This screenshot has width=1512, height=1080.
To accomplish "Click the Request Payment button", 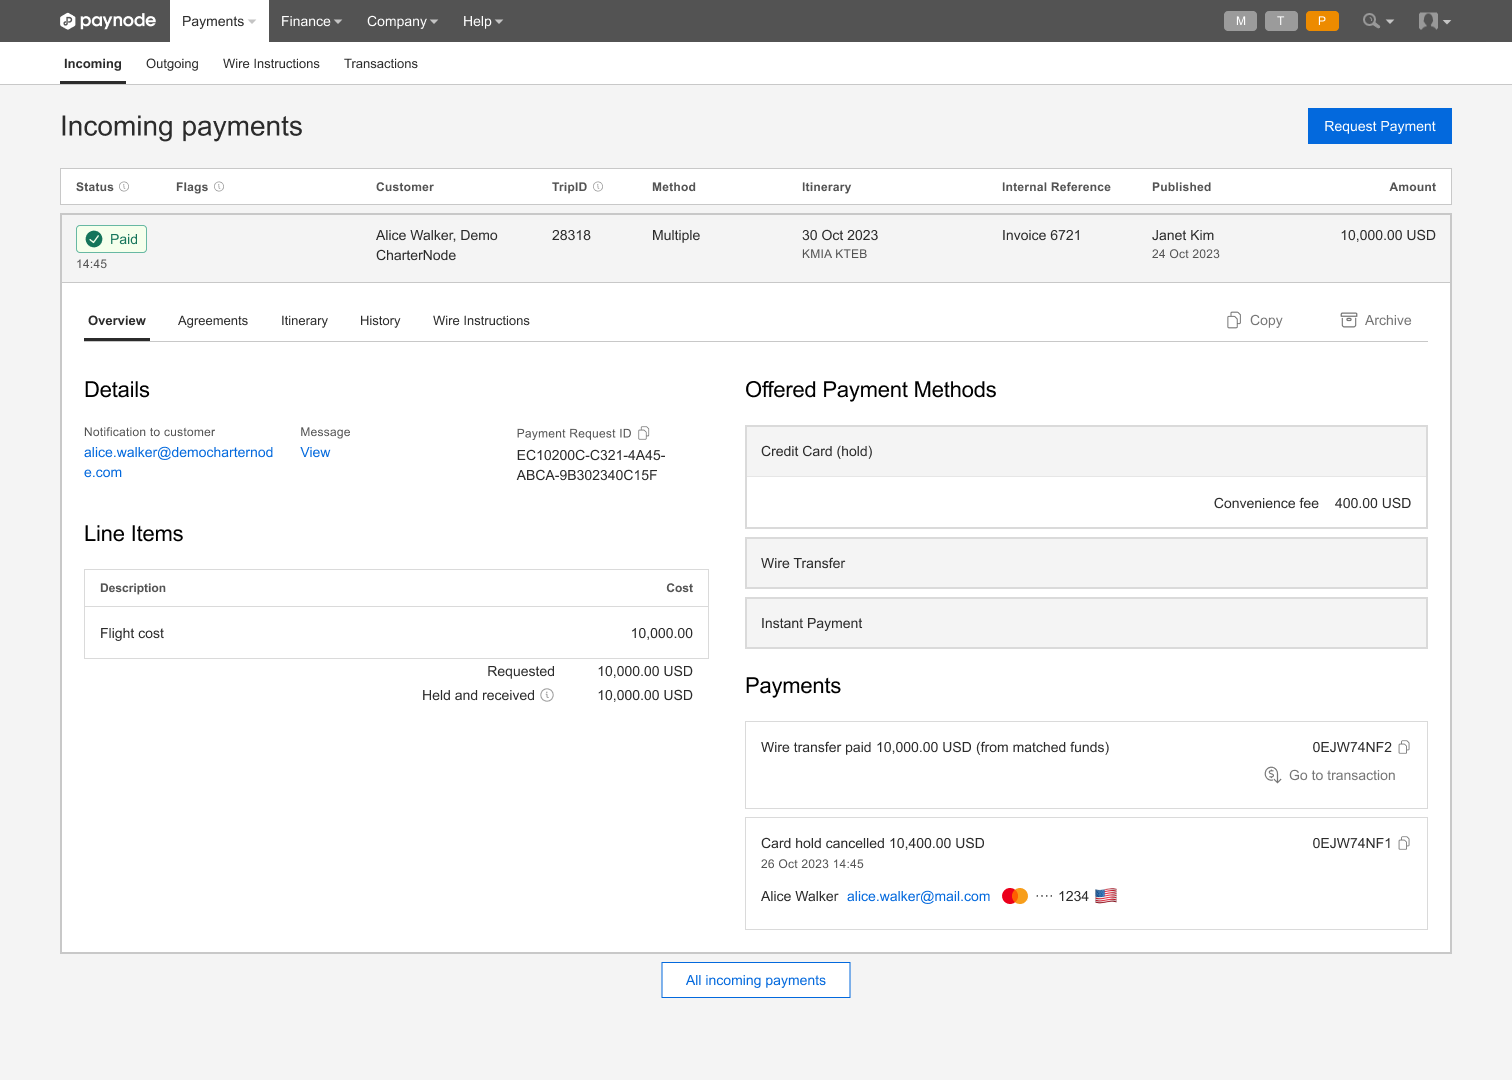I will 1380,126.
